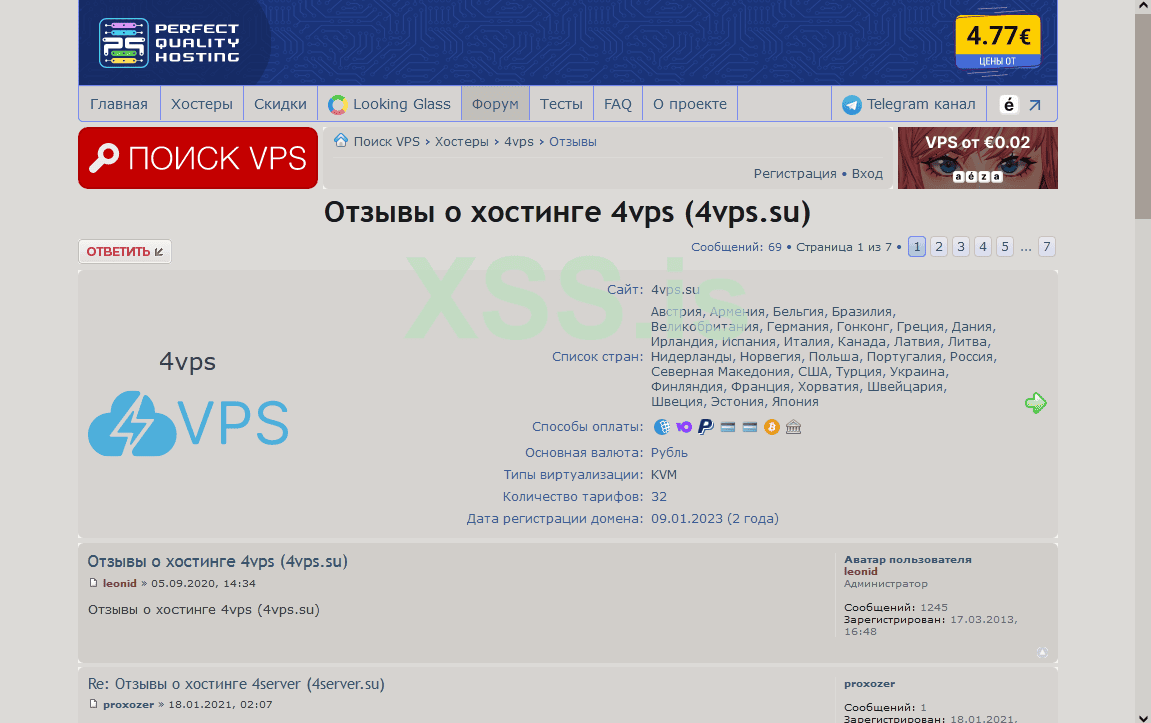Click the post icon next to proxozer

coord(93,704)
